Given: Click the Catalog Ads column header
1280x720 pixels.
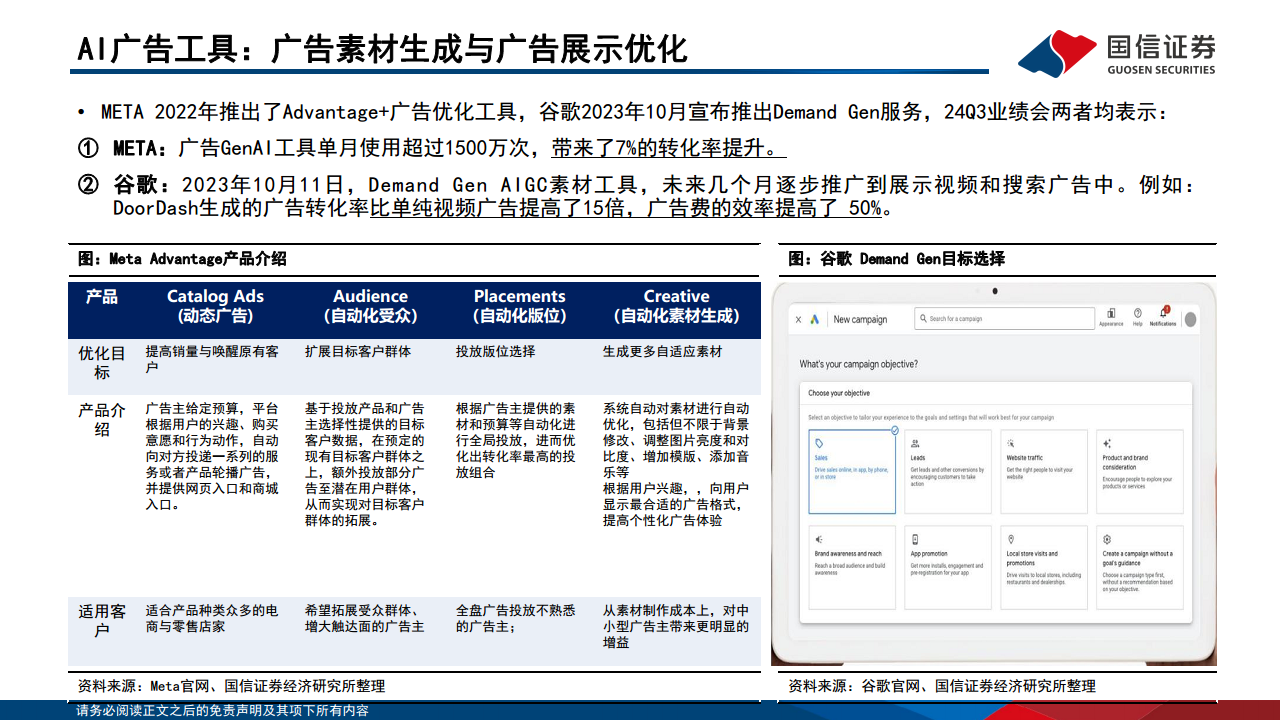Looking at the screenshot, I should pyautogui.click(x=215, y=306).
